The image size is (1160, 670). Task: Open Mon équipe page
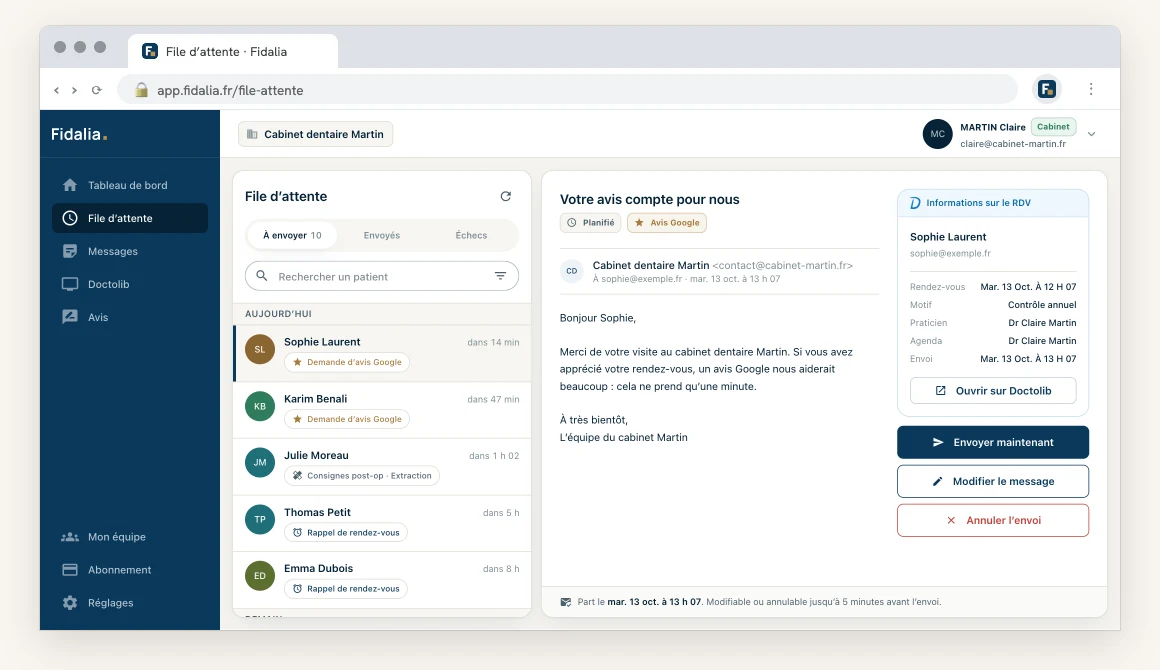click(x=129, y=537)
